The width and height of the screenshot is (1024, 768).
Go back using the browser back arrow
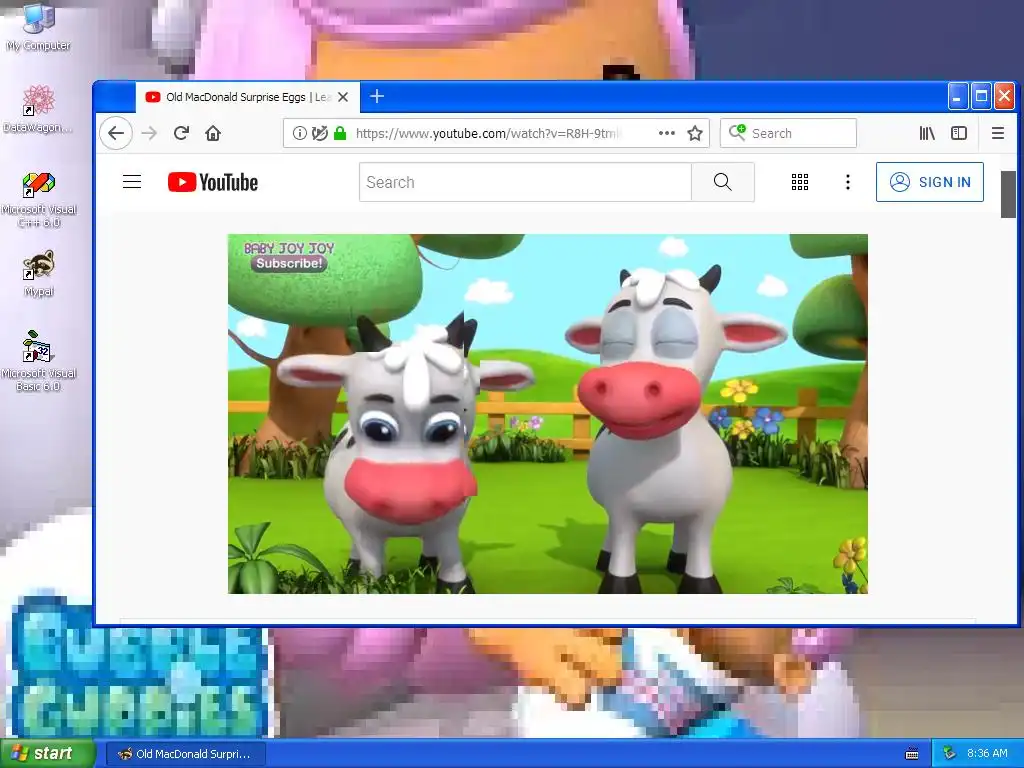116,133
